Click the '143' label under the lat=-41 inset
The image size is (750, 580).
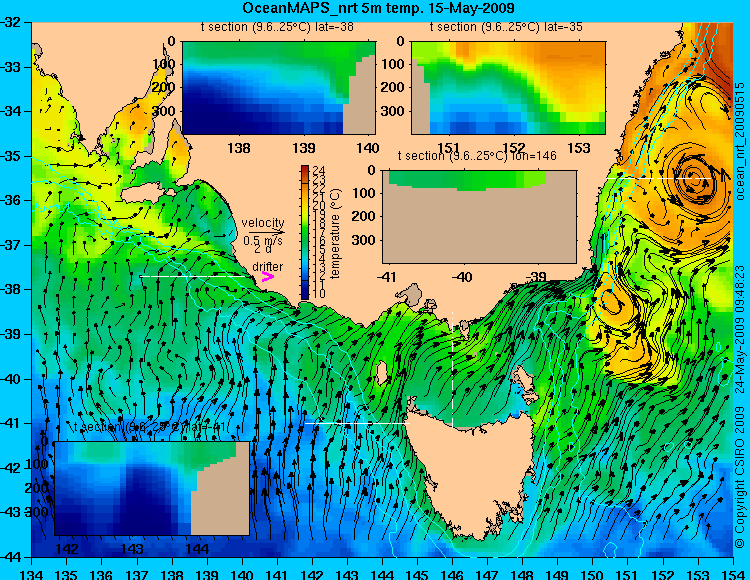click(x=132, y=548)
